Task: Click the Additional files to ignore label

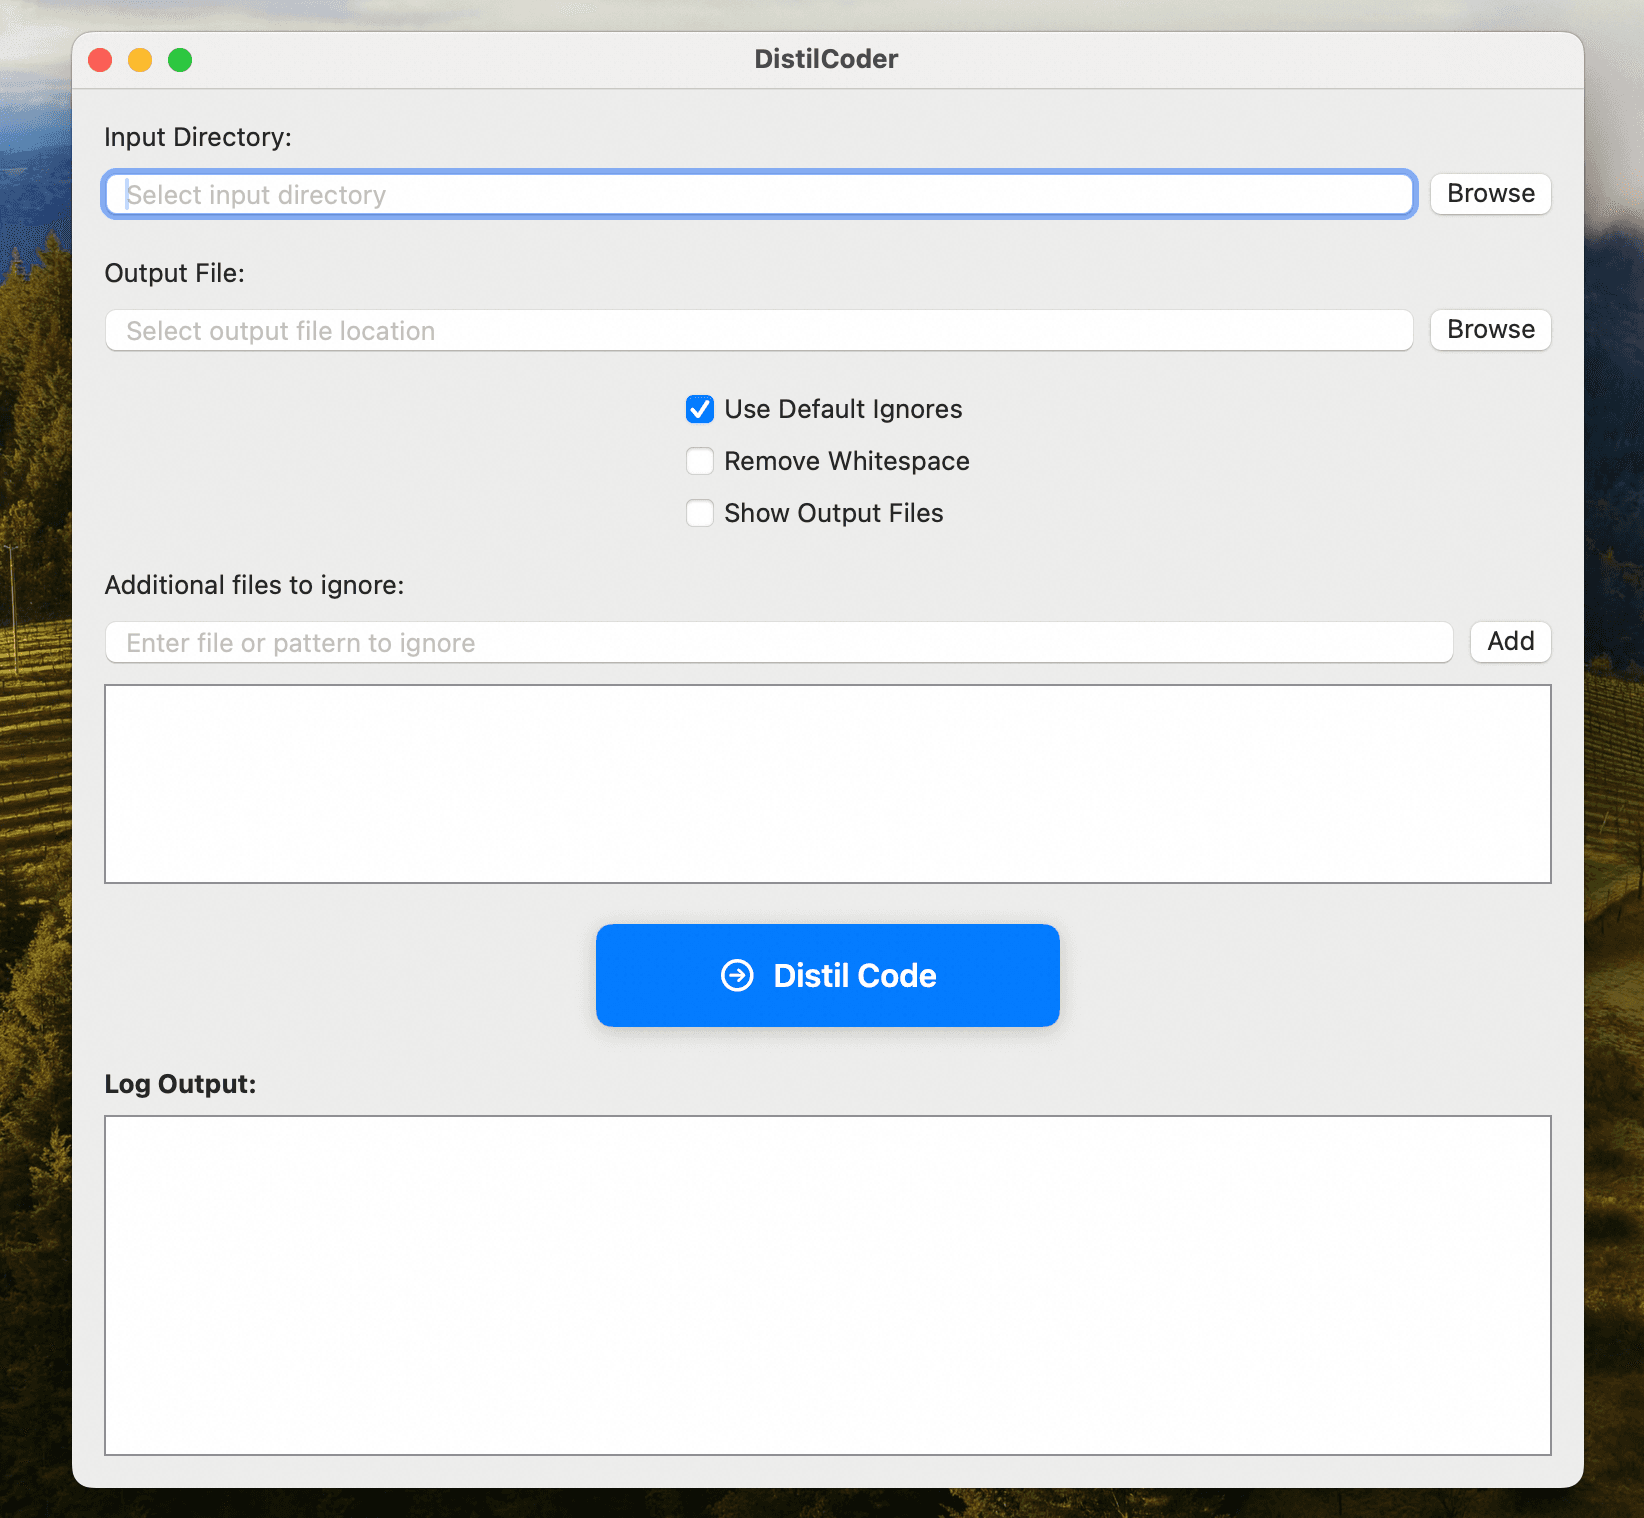Action: click(254, 585)
